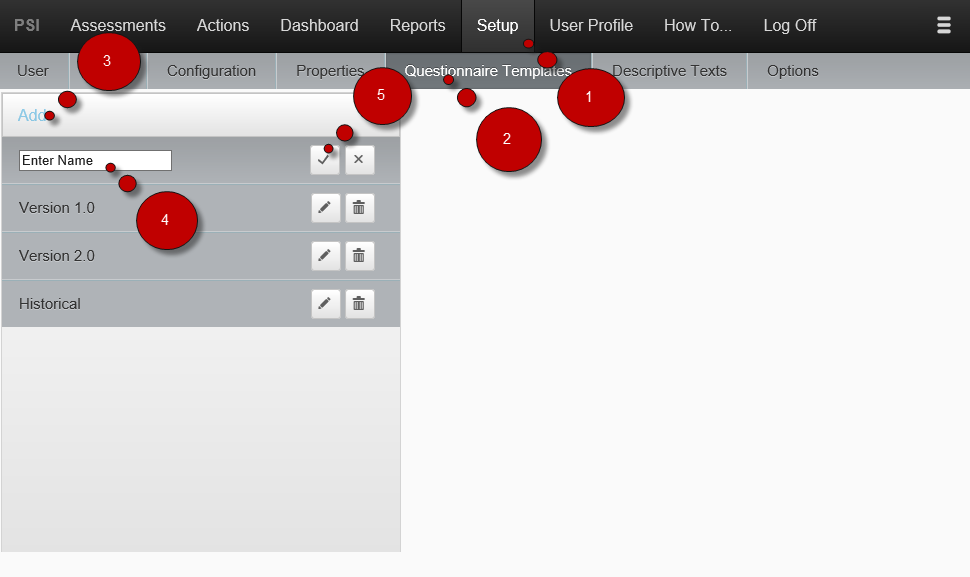Open the Assessments menu
The width and height of the screenshot is (970, 577).
pos(118,25)
